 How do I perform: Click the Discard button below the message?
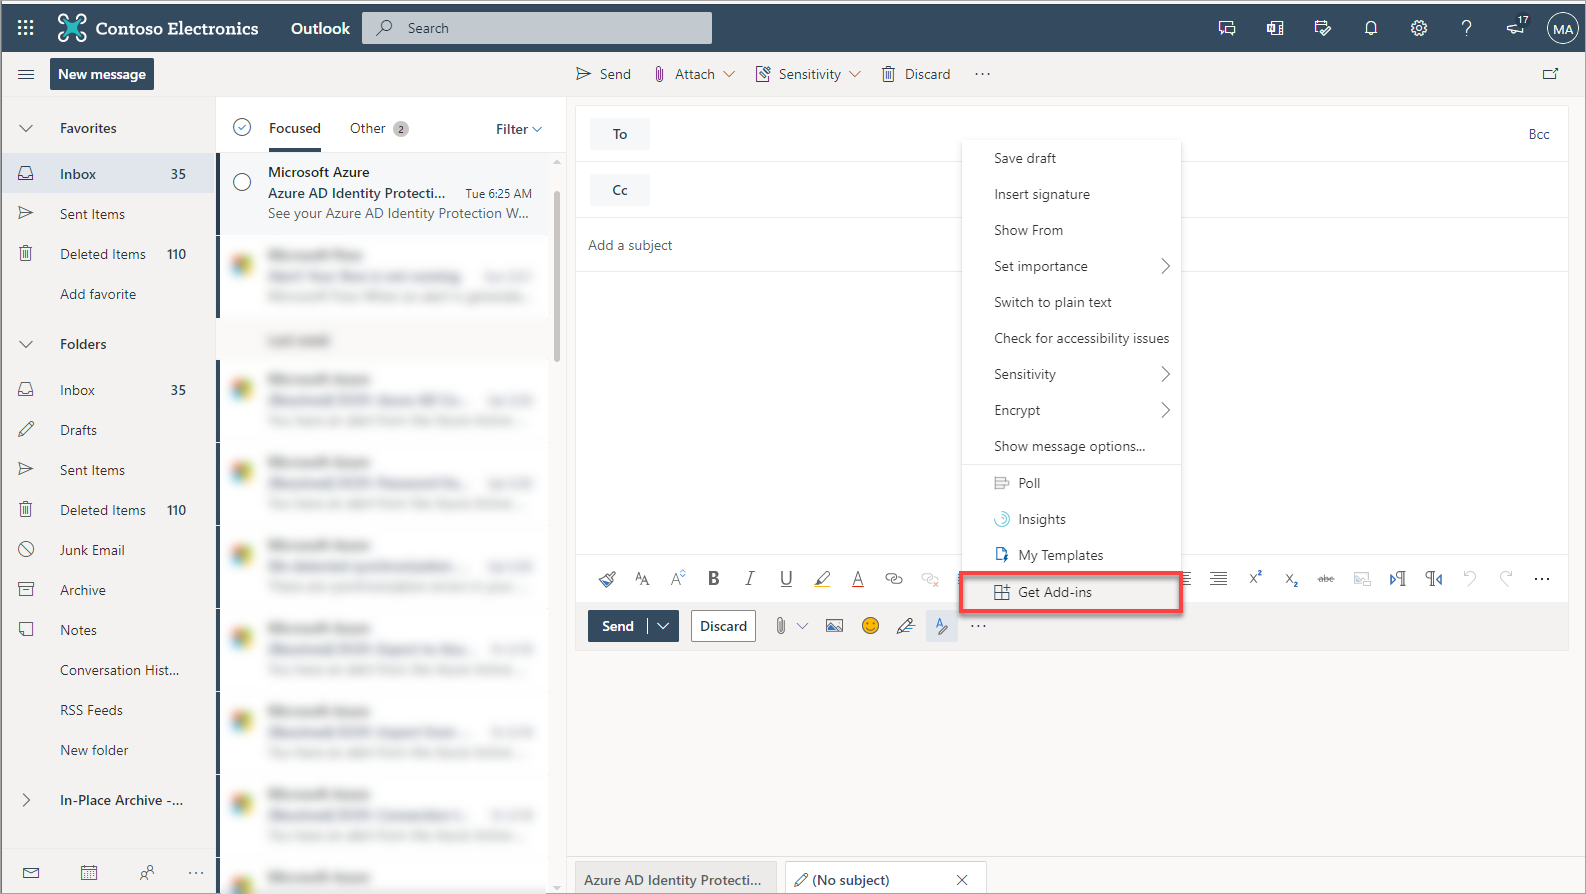click(x=723, y=626)
